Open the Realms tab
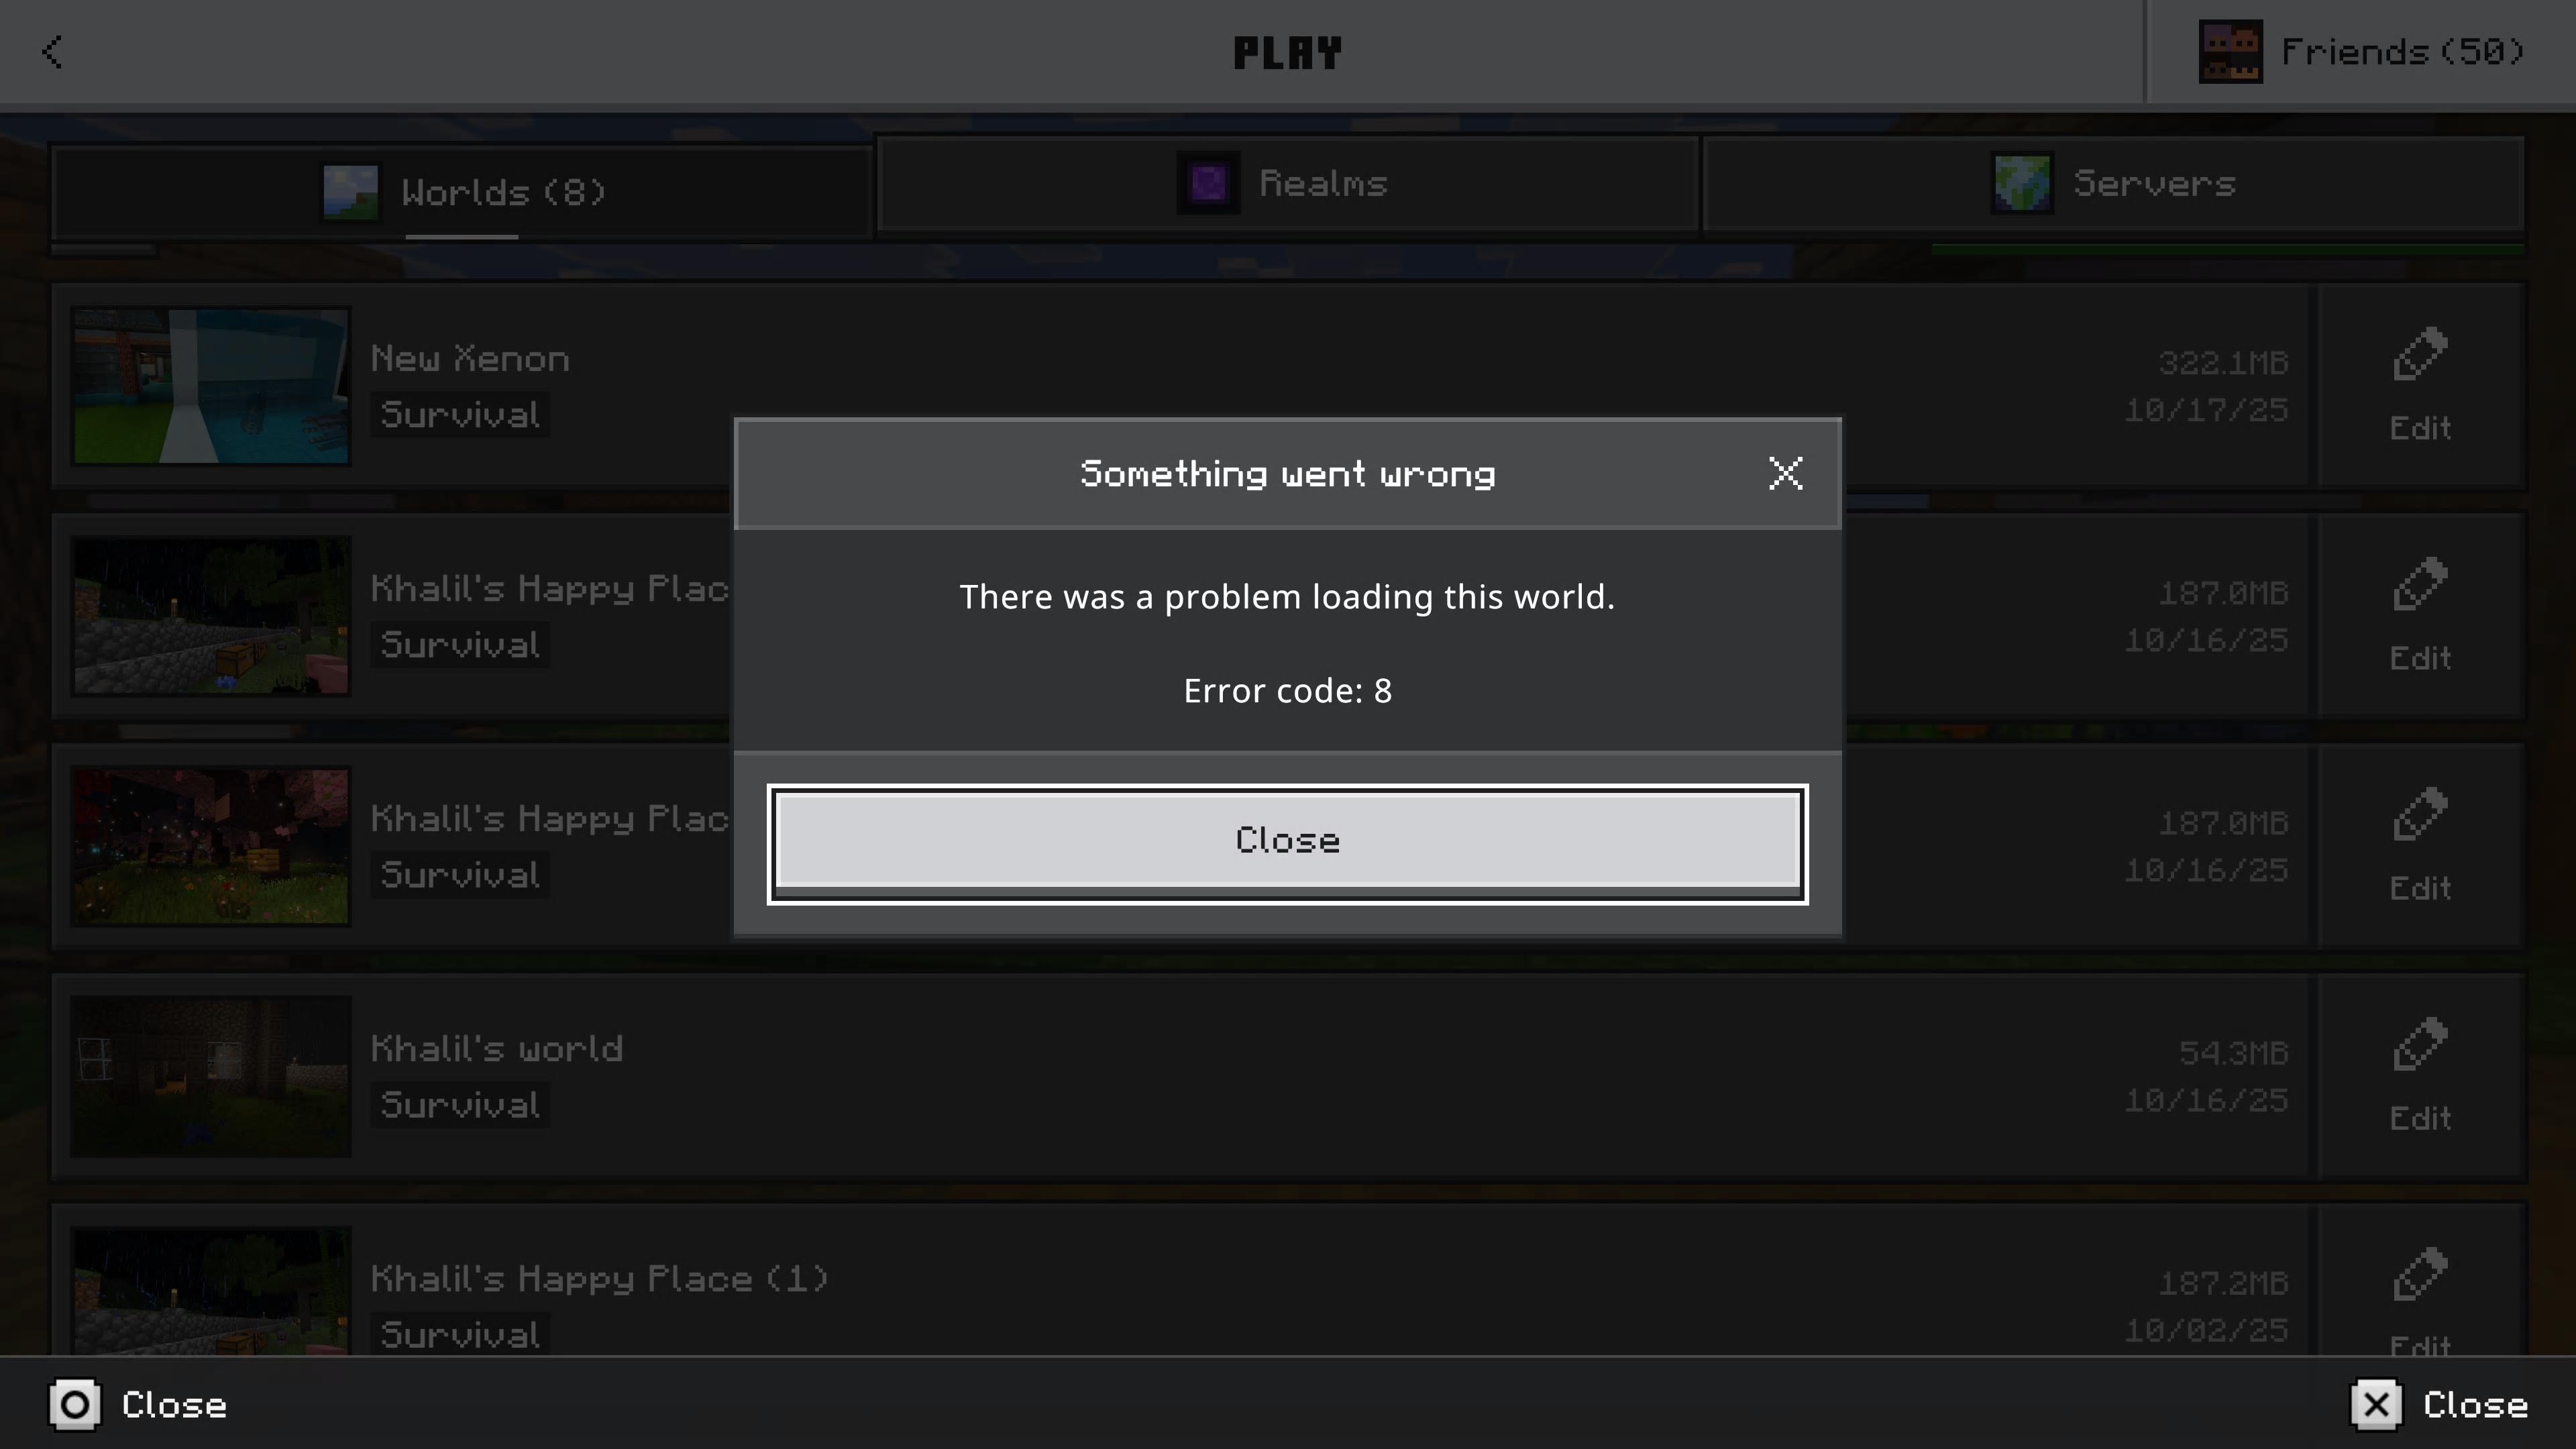 1287,183
